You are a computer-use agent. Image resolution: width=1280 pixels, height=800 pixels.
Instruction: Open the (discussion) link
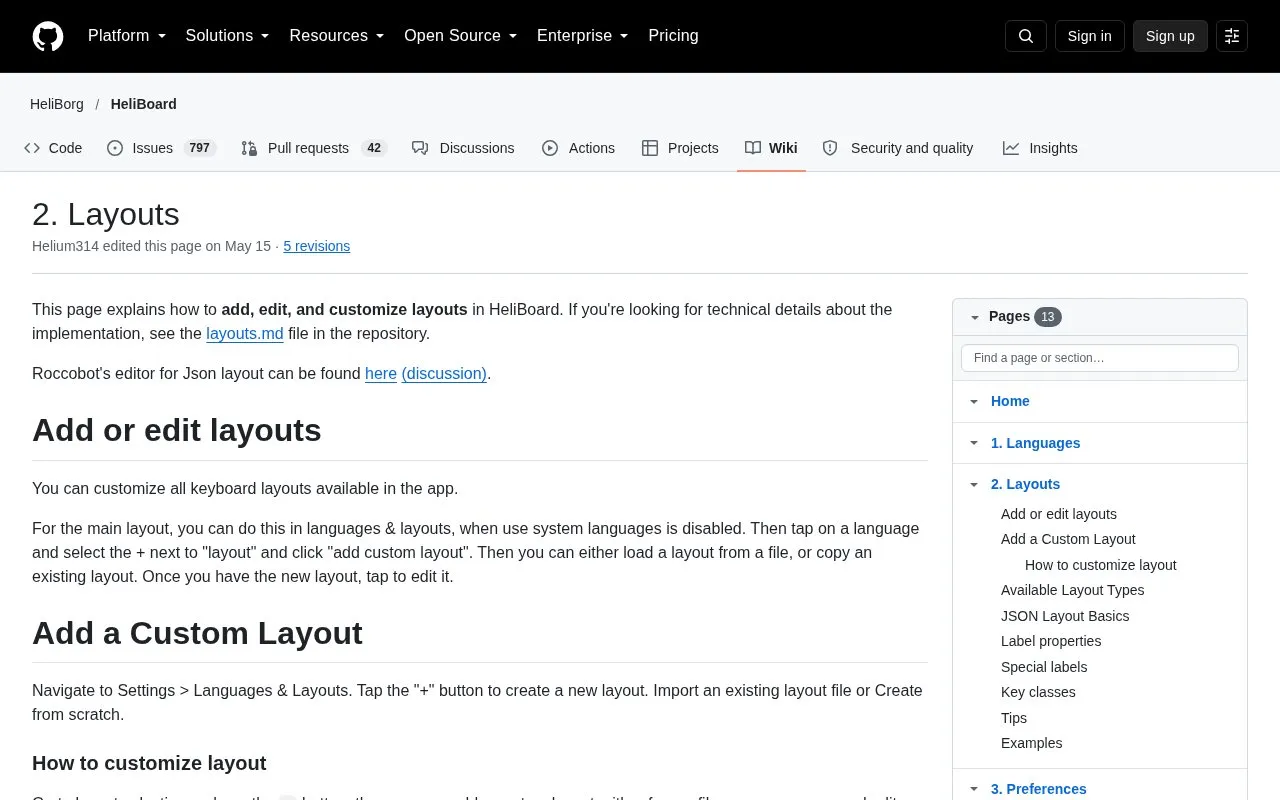point(444,374)
